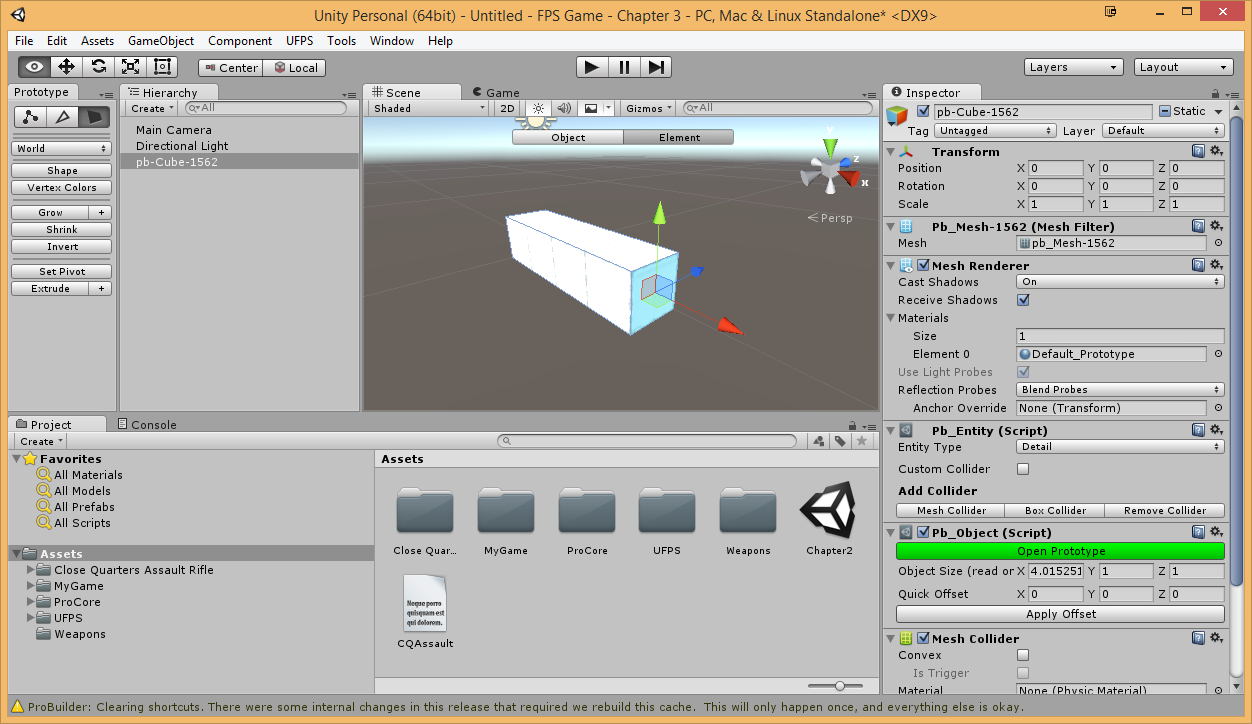Click the Extrude button
The width and height of the screenshot is (1252, 724).
pyautogui.click(x=50, y=288)
